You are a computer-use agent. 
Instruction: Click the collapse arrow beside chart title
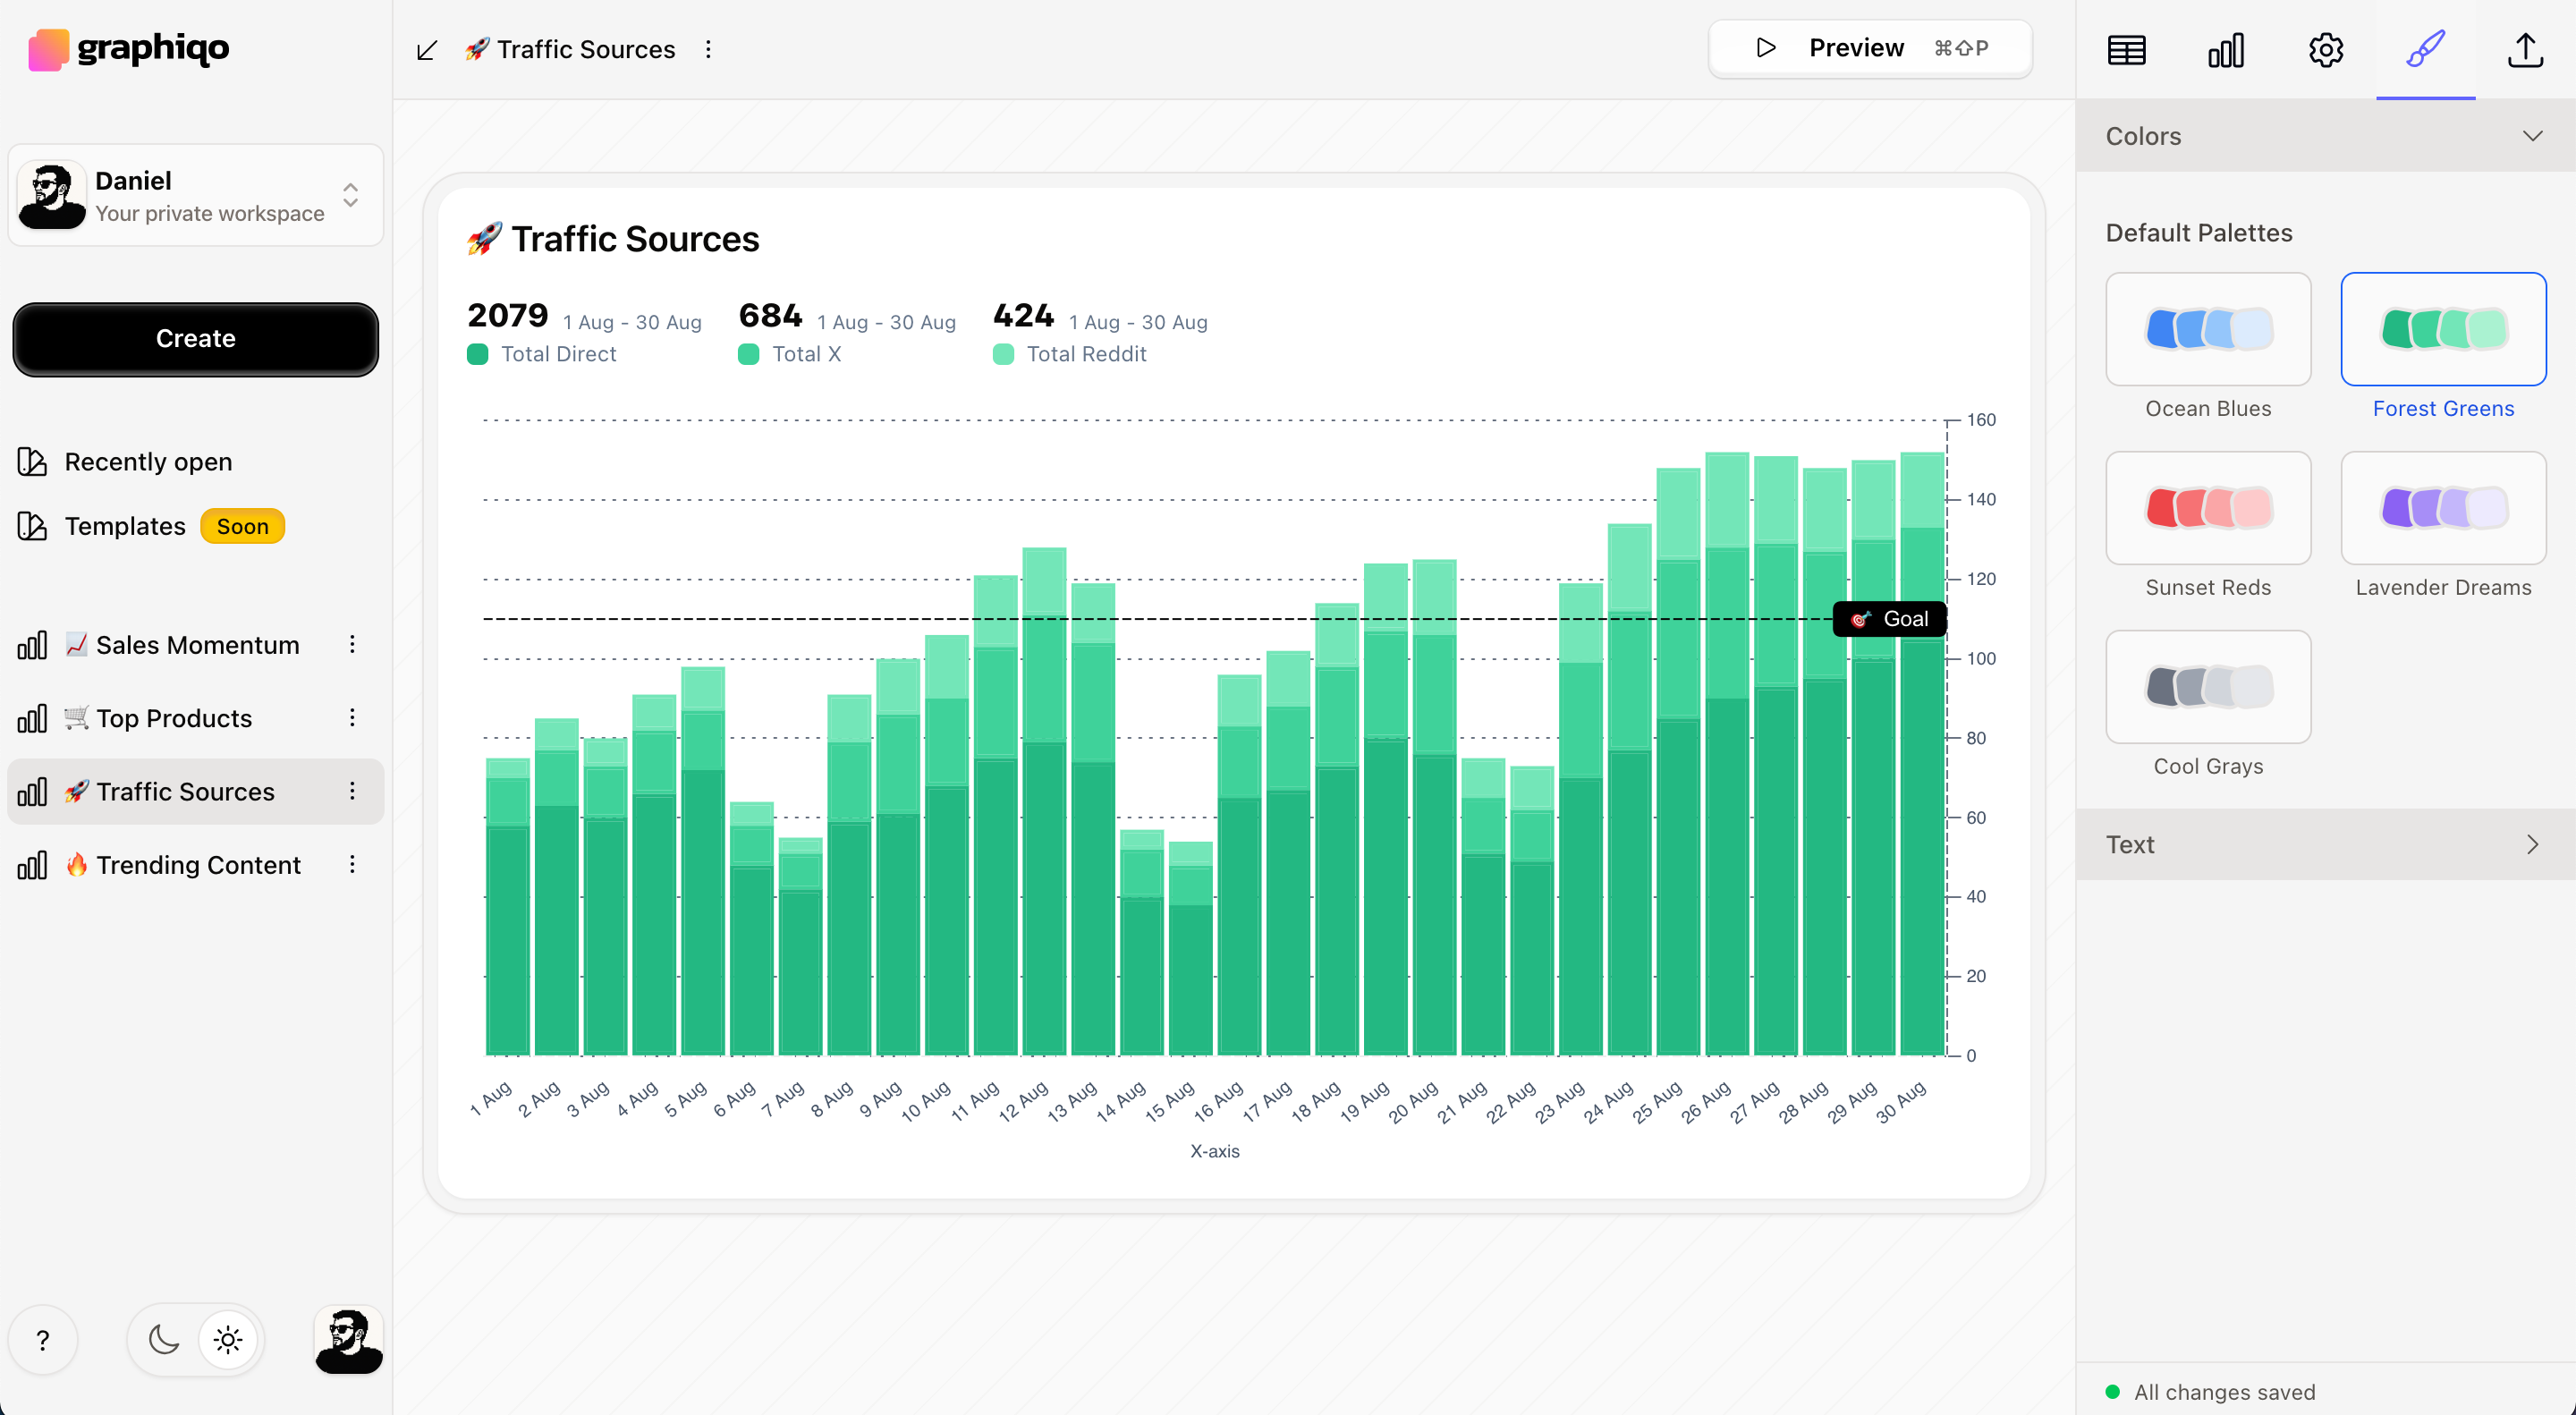[427, 50]
